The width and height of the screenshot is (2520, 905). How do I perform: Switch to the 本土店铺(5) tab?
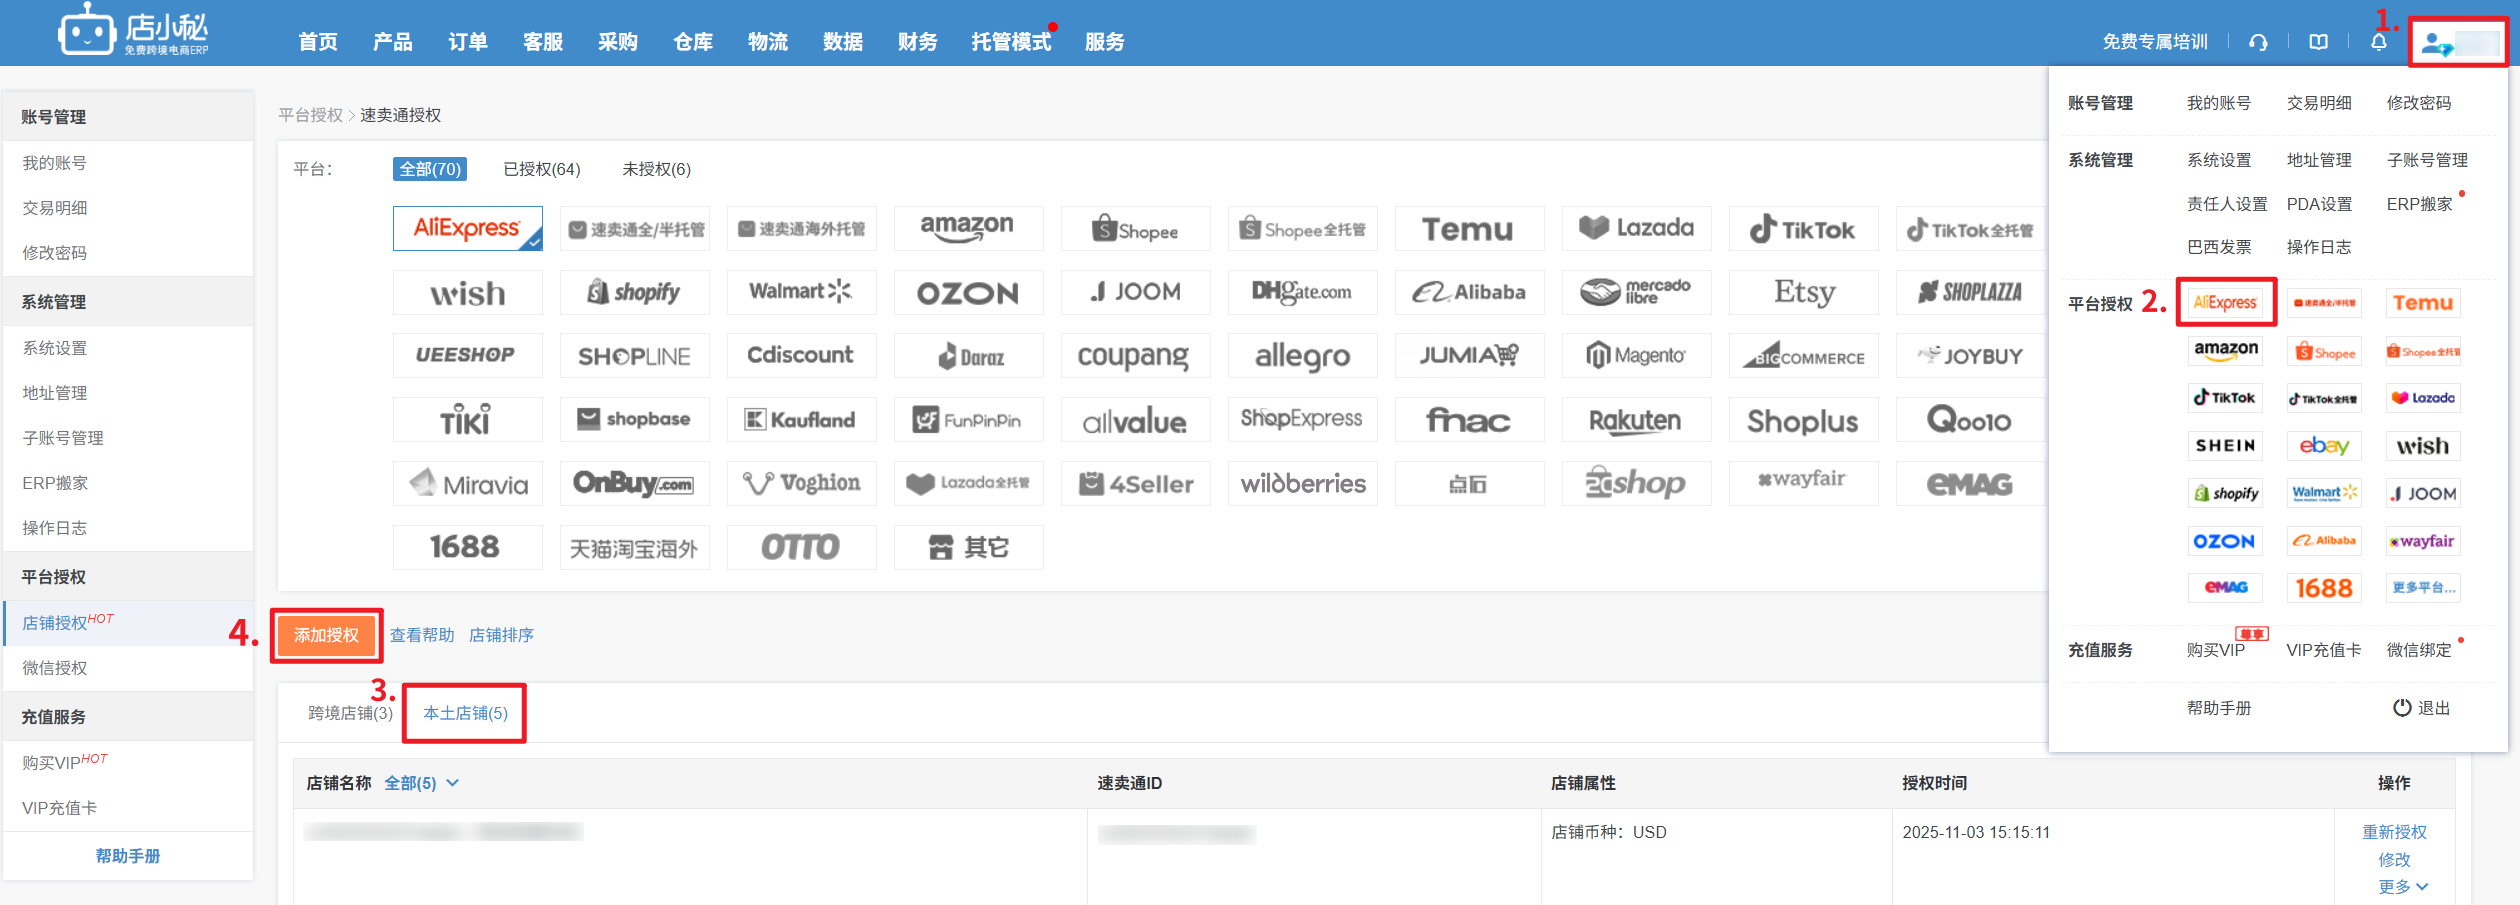coord(465,713)
